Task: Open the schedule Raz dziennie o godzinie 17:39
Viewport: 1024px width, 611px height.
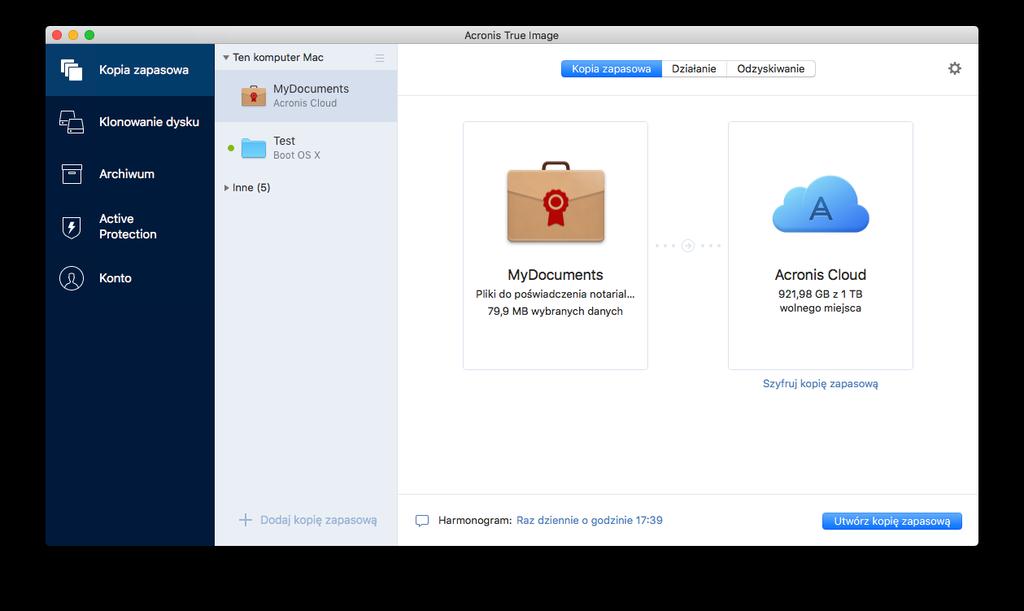Action: (589, 520)
